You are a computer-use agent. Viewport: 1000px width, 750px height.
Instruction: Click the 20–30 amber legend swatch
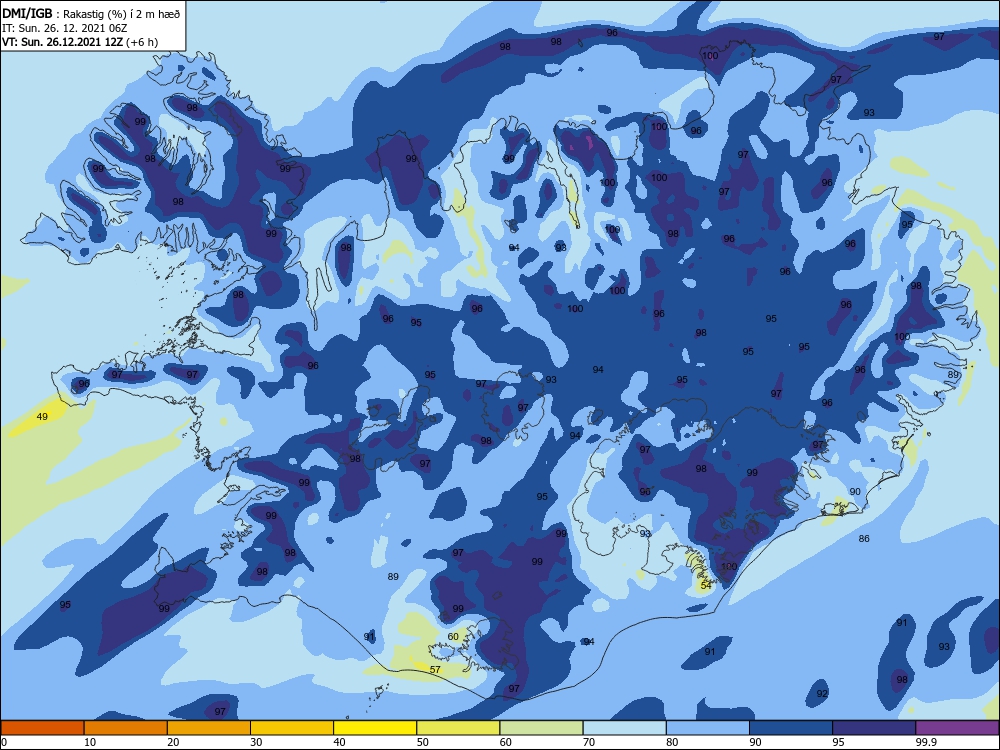tap(209, 728)
